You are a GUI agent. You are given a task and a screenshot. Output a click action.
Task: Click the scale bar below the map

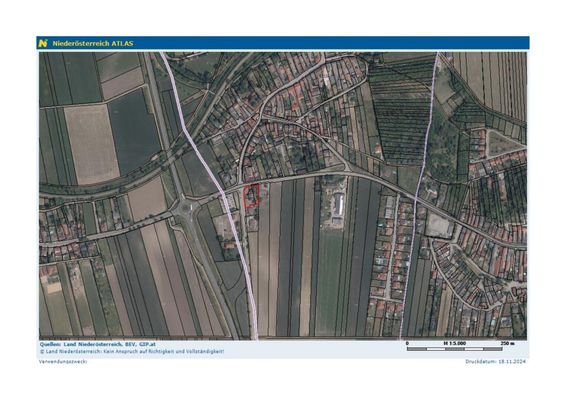tap(454, 349)
